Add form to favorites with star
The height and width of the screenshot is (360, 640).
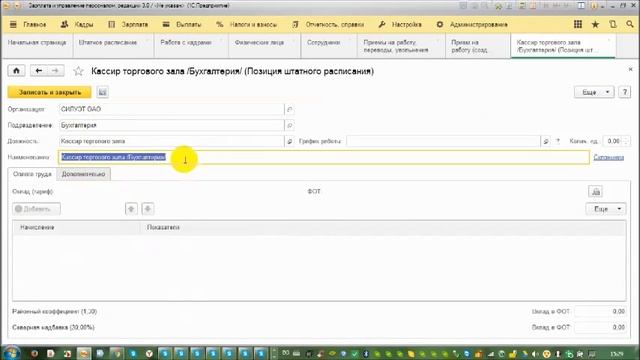[x=78, y=71]
